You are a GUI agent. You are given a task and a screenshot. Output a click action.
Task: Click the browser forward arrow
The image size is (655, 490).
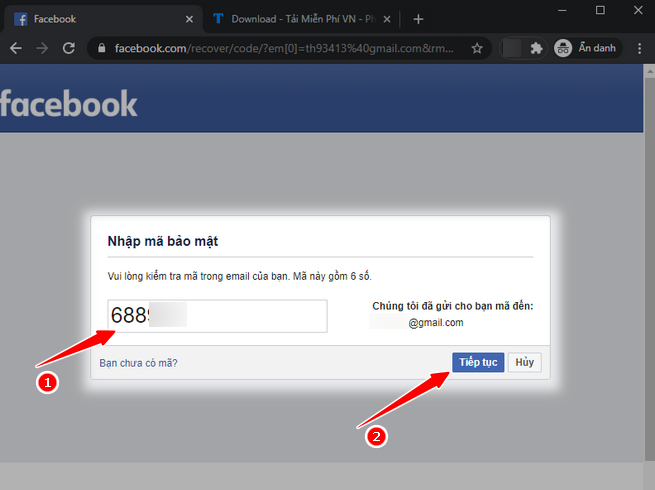pos(42,48)
